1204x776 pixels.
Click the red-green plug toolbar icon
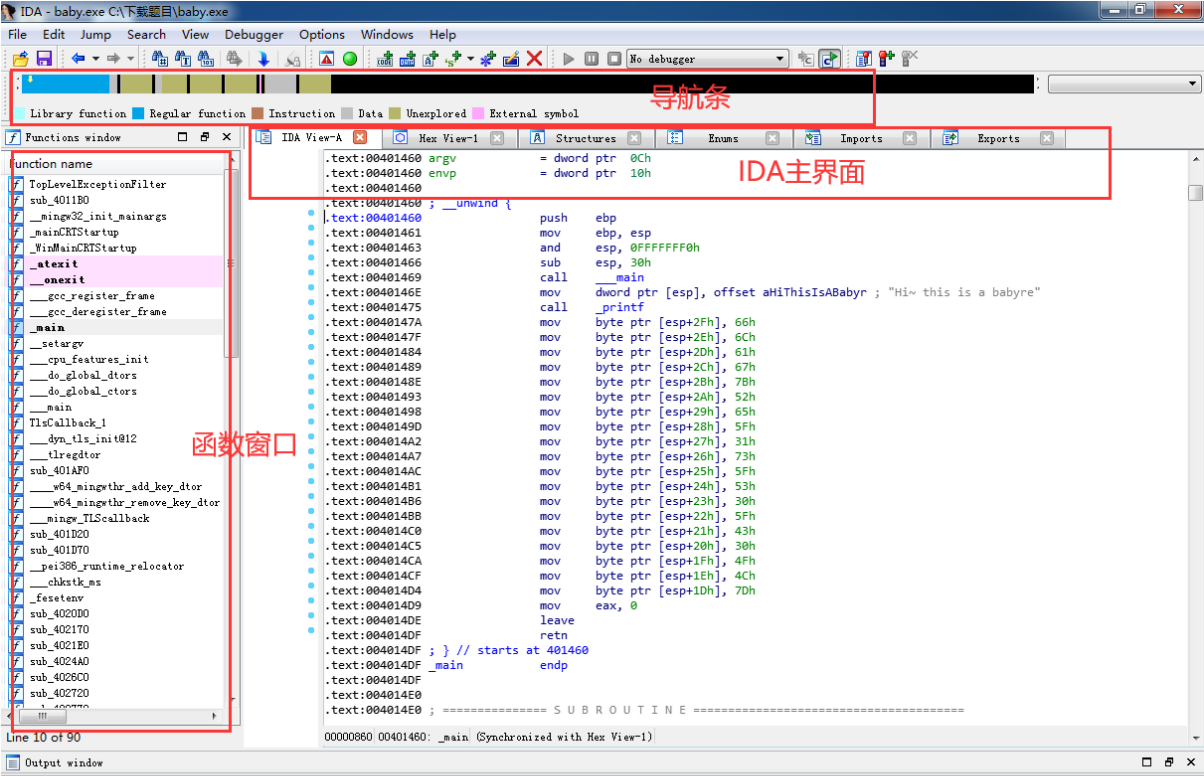tap(886, 59)
